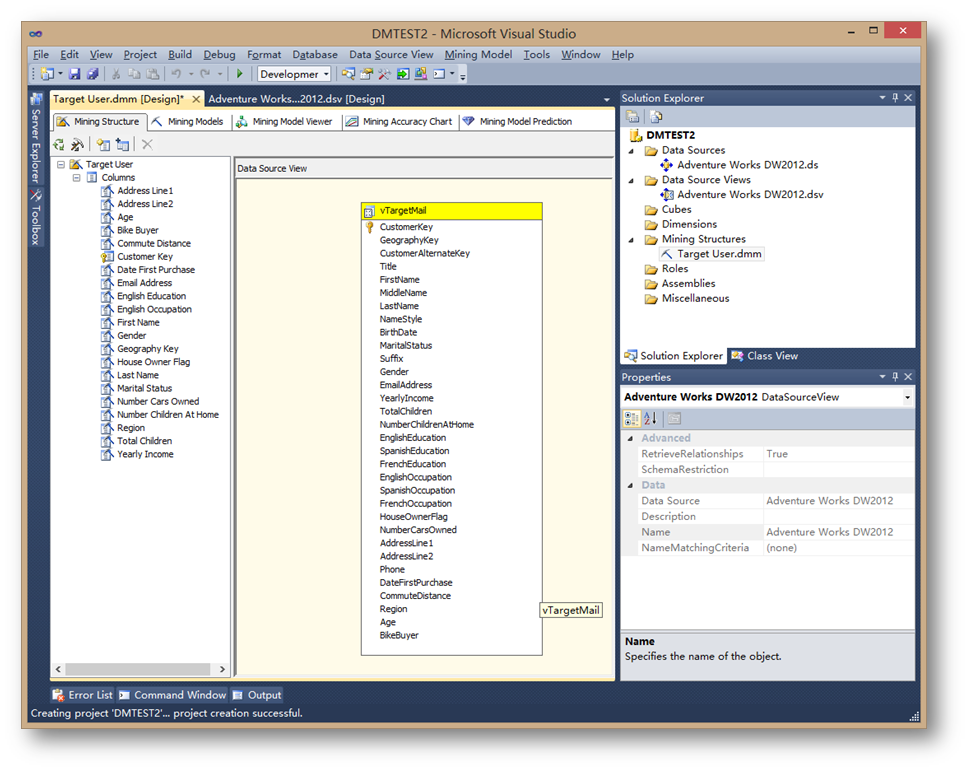Screen dimensions: 969x771
Task: Click the Process mining structure refresh icon
Action: [x=59, y=145]
